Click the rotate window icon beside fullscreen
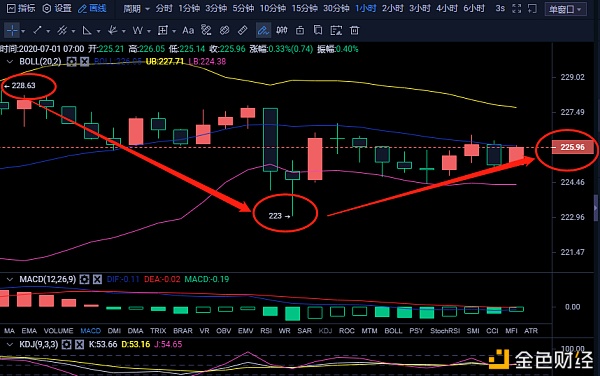Viewport: 600px width, 376px height. tap(532, 8)
